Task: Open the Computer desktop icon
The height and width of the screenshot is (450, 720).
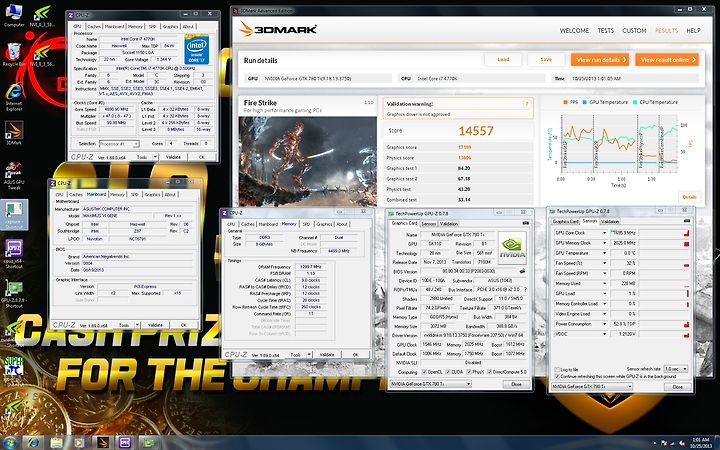Action: tap(14, 15)
